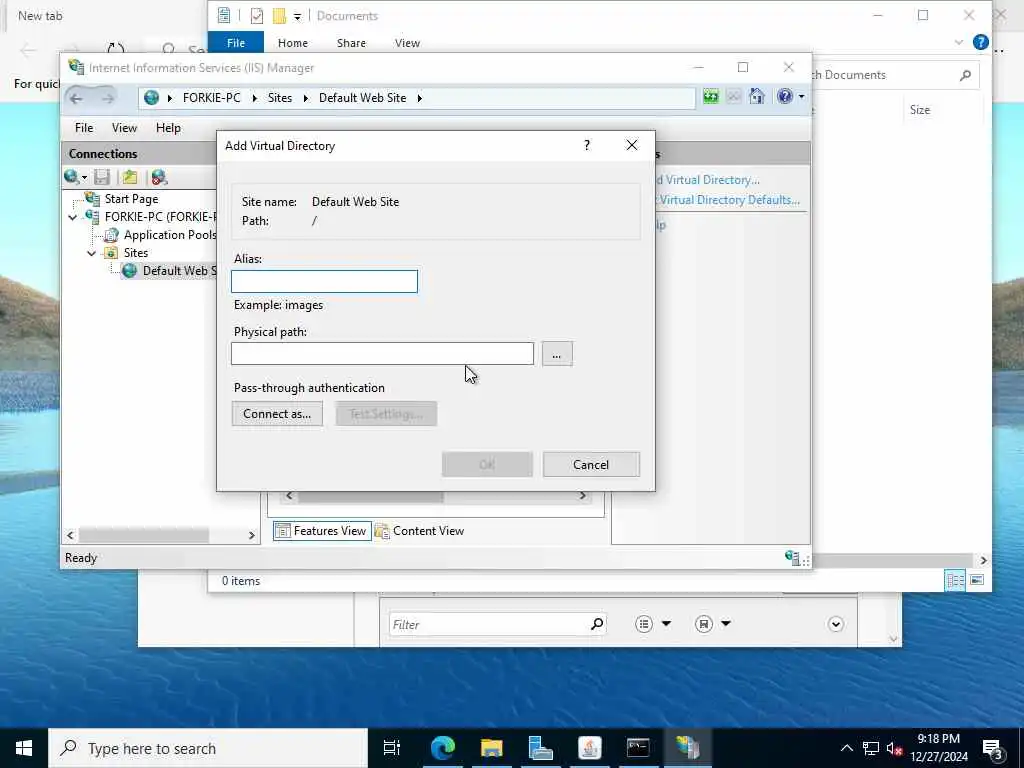Click the Delete Connection icon
This screenshot has height=768, width=1024.
pos(159,177)
